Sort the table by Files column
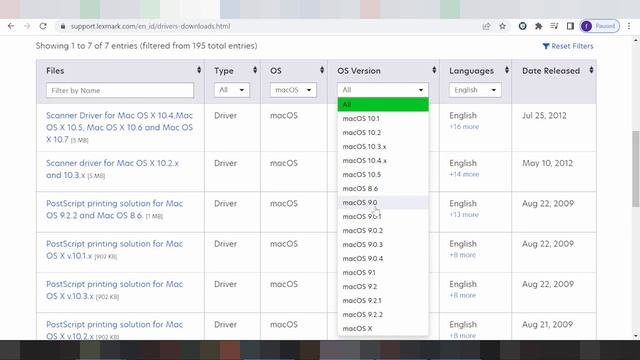The image size is (640, 360). [x=199, y=70]
